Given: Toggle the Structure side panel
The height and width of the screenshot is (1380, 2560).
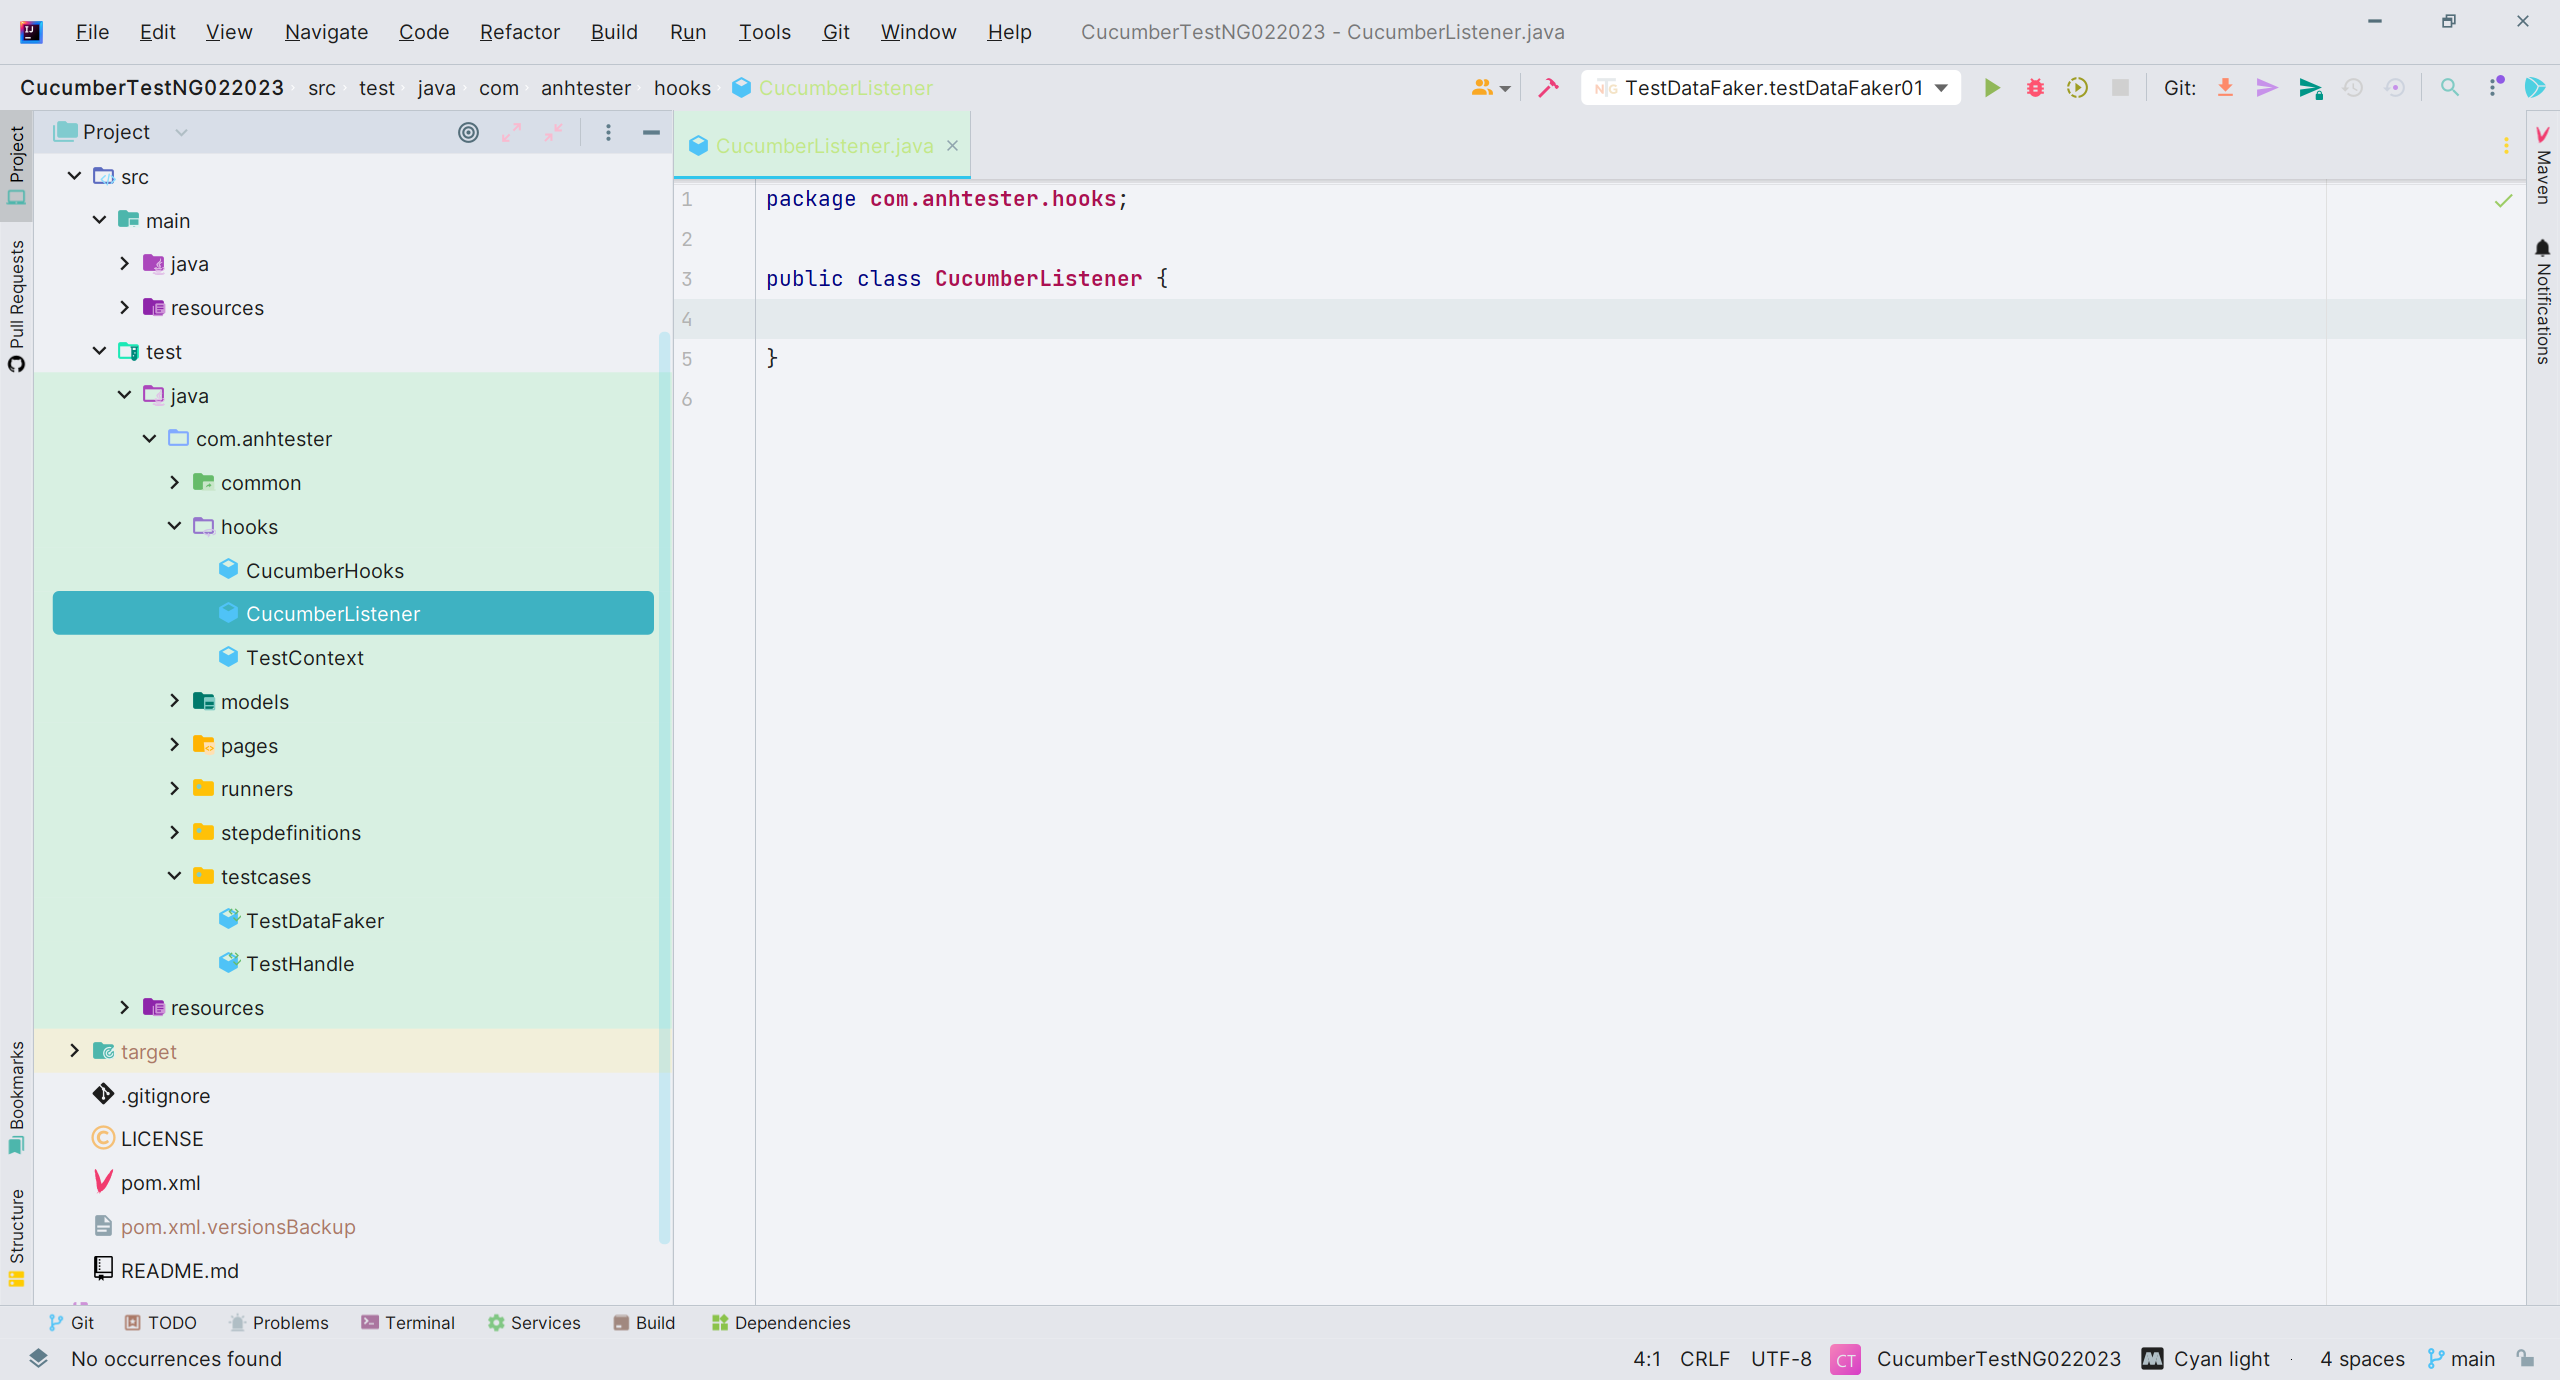Looking at the screenshot, I should (16, 1237).
